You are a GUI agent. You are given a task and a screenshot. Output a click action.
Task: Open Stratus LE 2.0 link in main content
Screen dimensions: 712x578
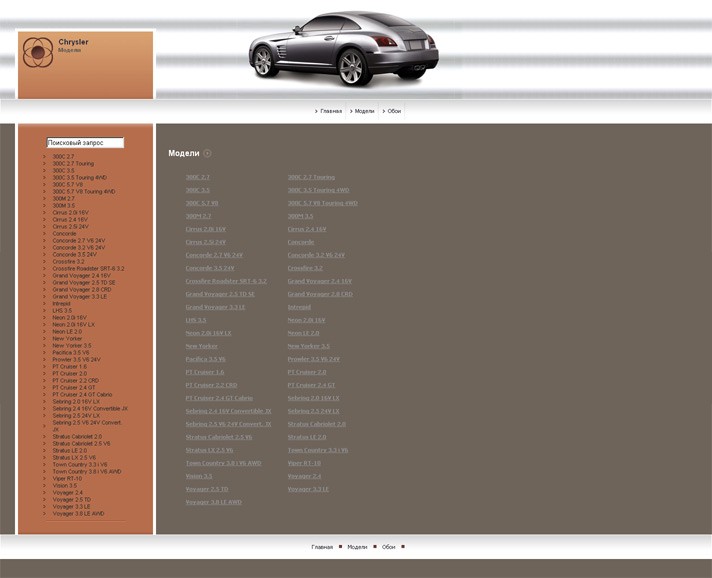coord(307,438)
